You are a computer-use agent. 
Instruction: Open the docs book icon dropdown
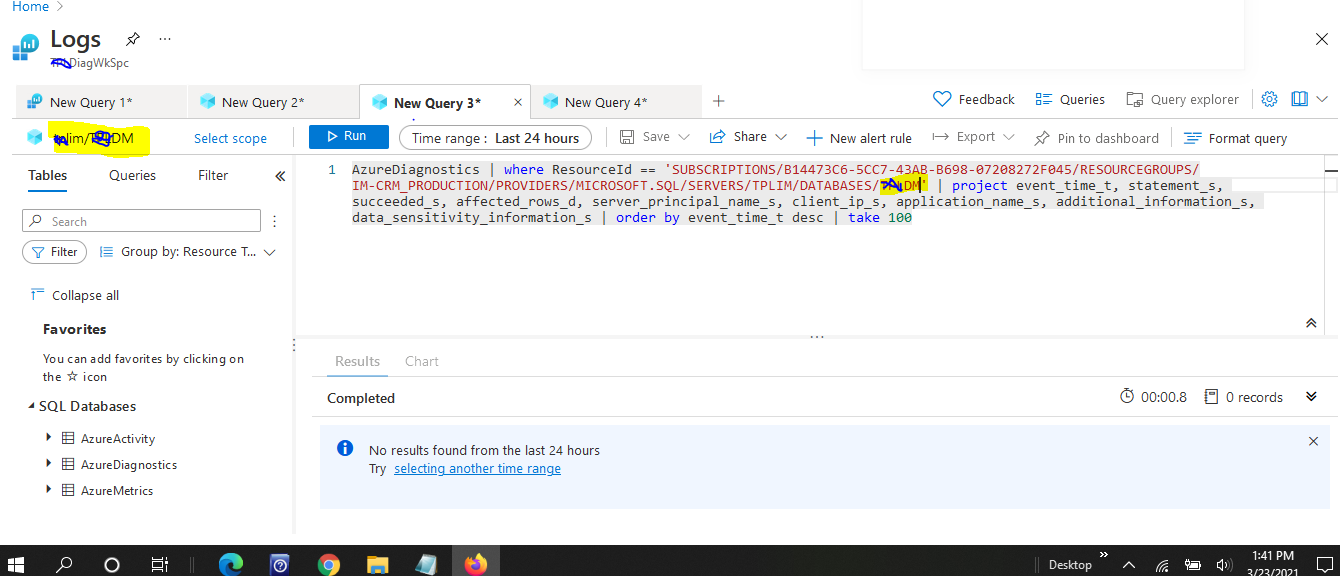(x=1309, y=99)
